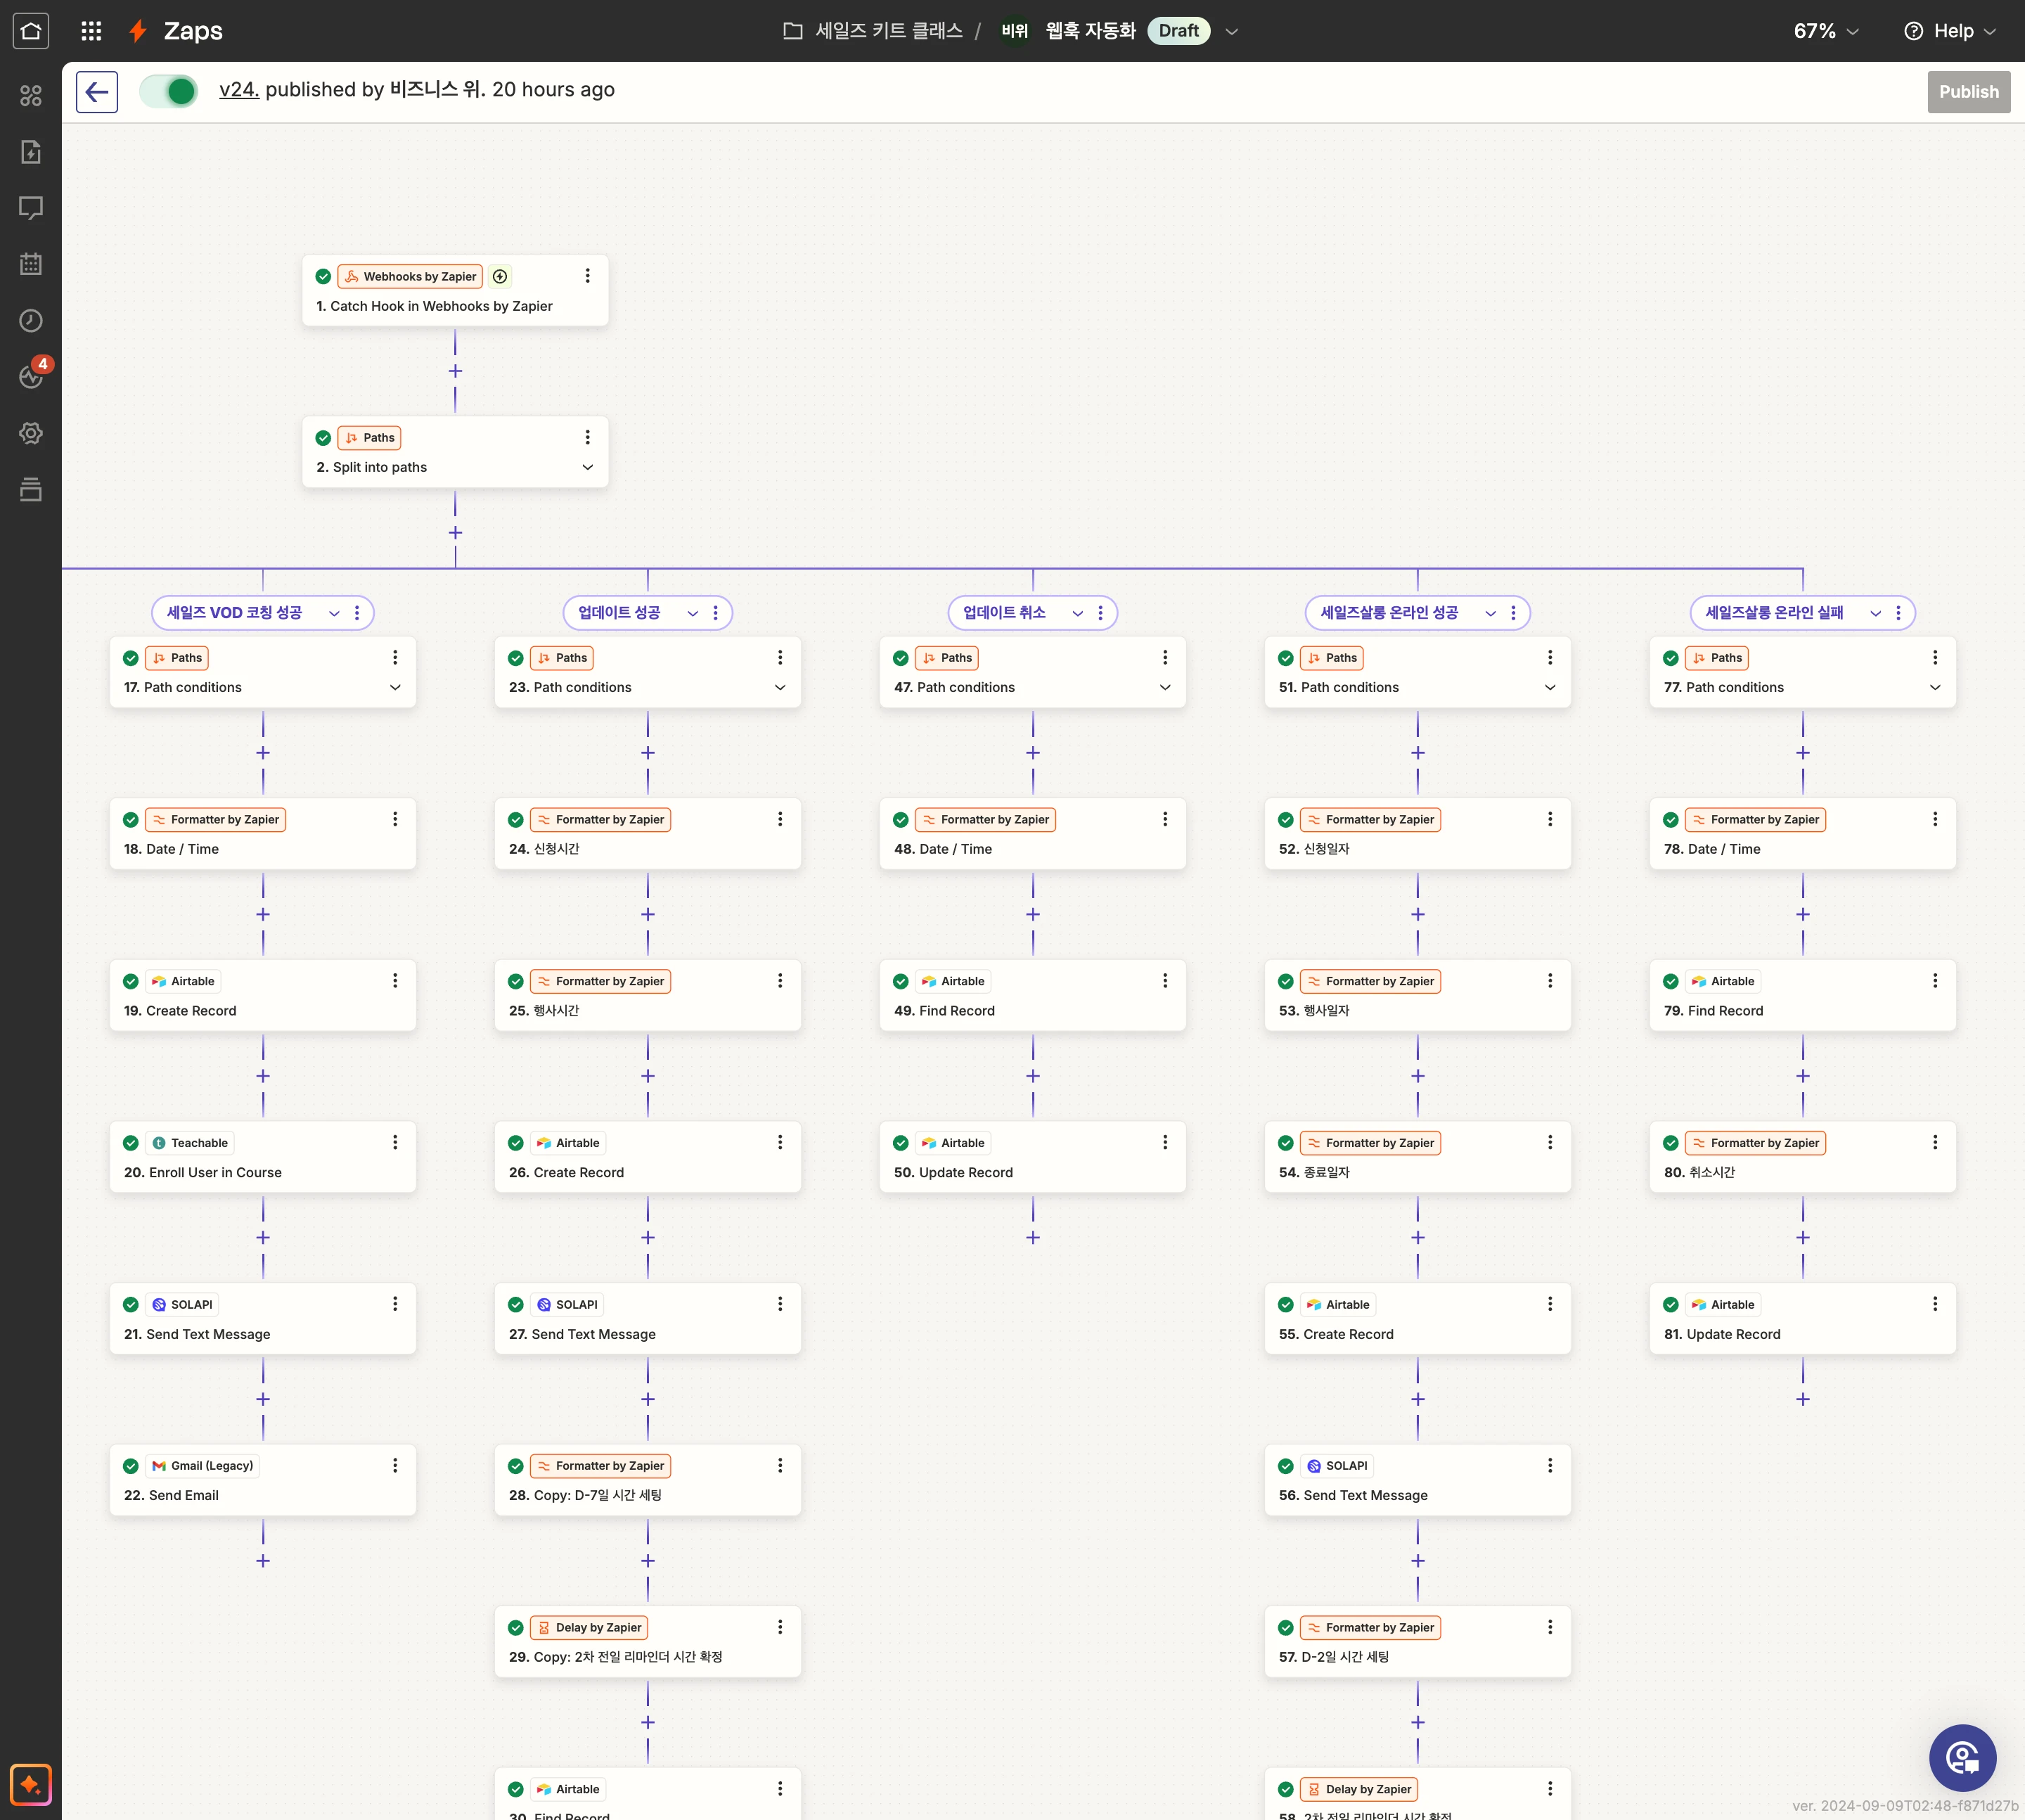Open the Zap assets grid icon in sidebar

pyautogui.click(x=31, y=96)
